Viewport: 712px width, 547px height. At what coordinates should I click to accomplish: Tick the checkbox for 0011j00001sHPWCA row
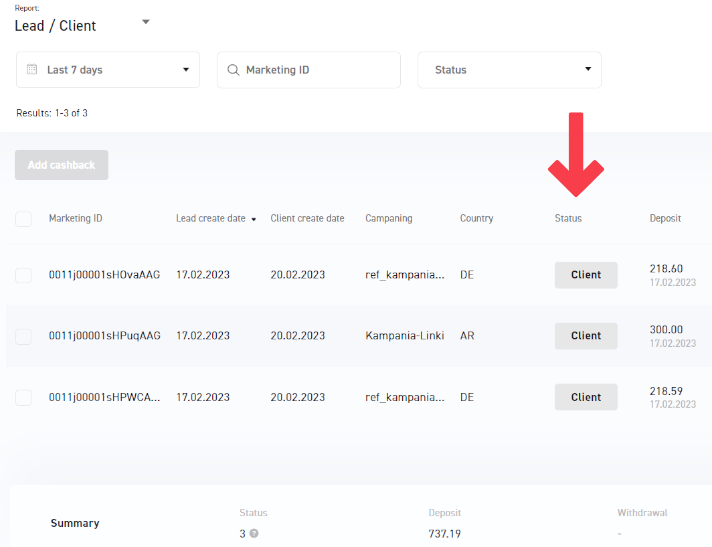[23, 397]
